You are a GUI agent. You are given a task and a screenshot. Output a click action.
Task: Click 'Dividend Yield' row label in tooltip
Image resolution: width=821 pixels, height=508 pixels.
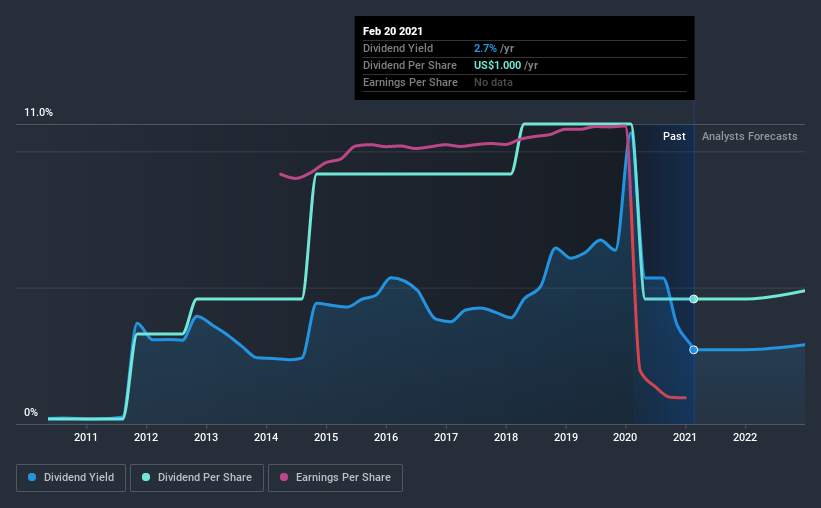pyautogui.click(x=398, y=48)
